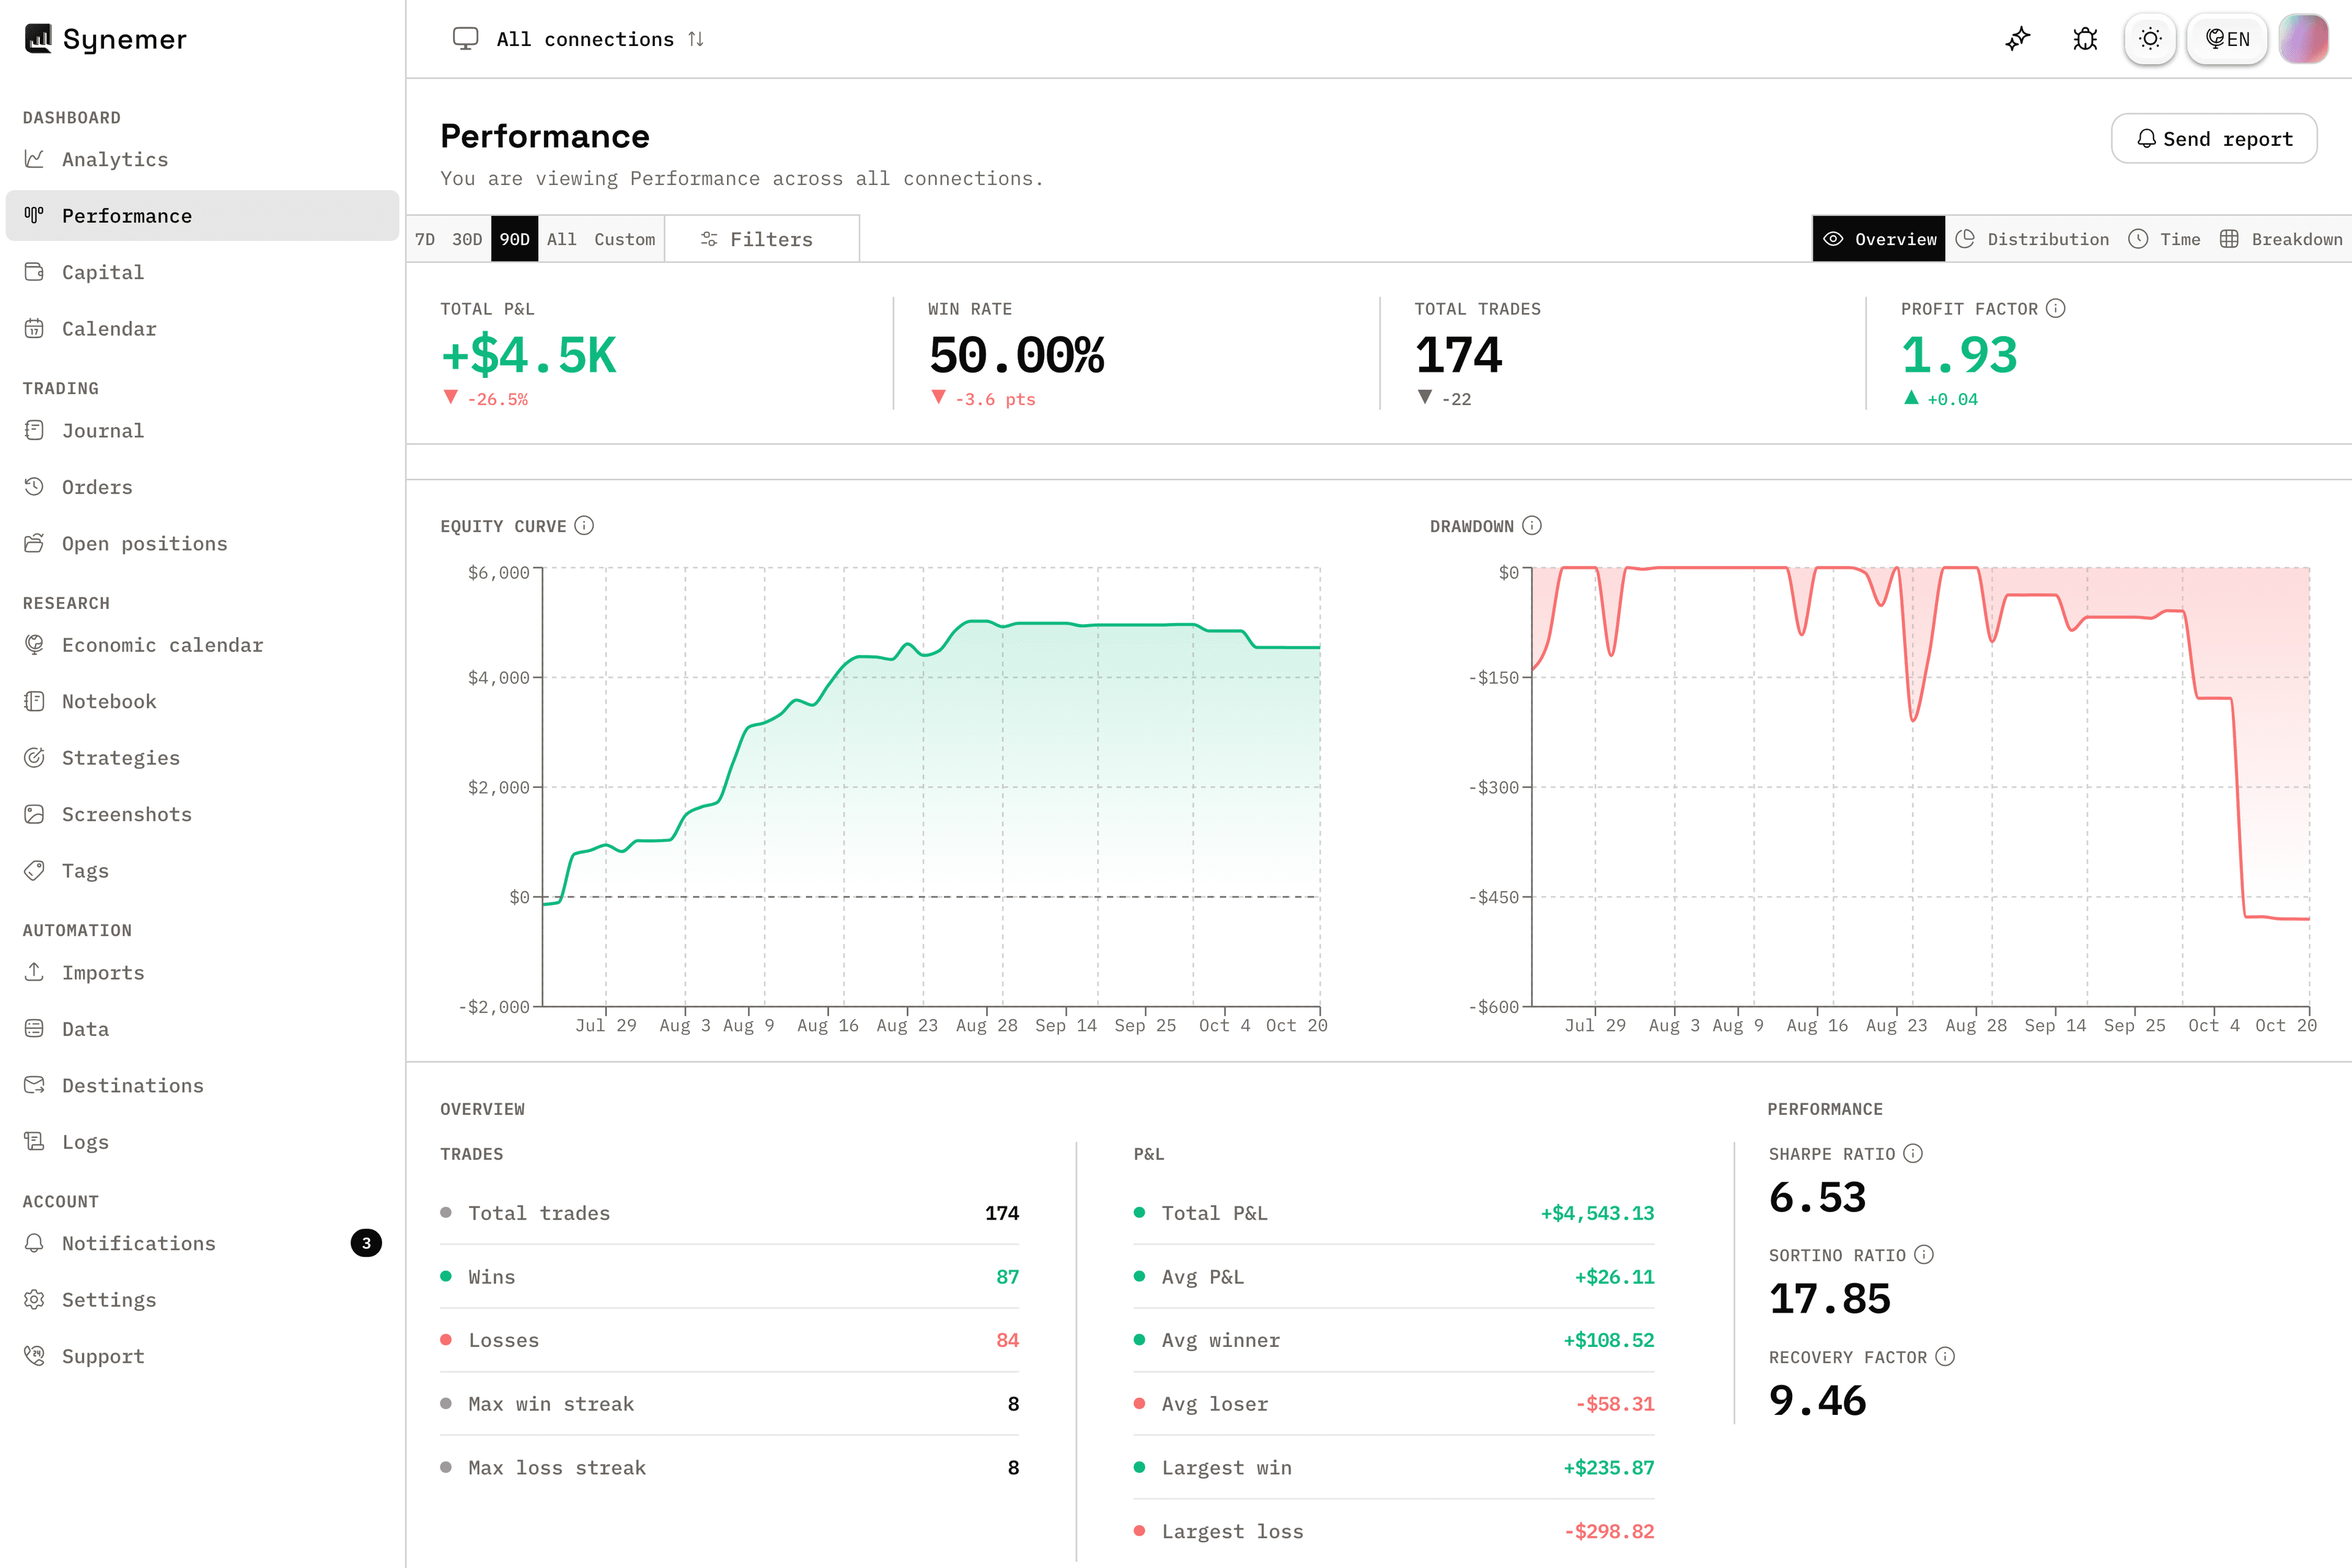Open the Destinations page
This screenshot has width=2352, height=1568.
click(202, 1086)
